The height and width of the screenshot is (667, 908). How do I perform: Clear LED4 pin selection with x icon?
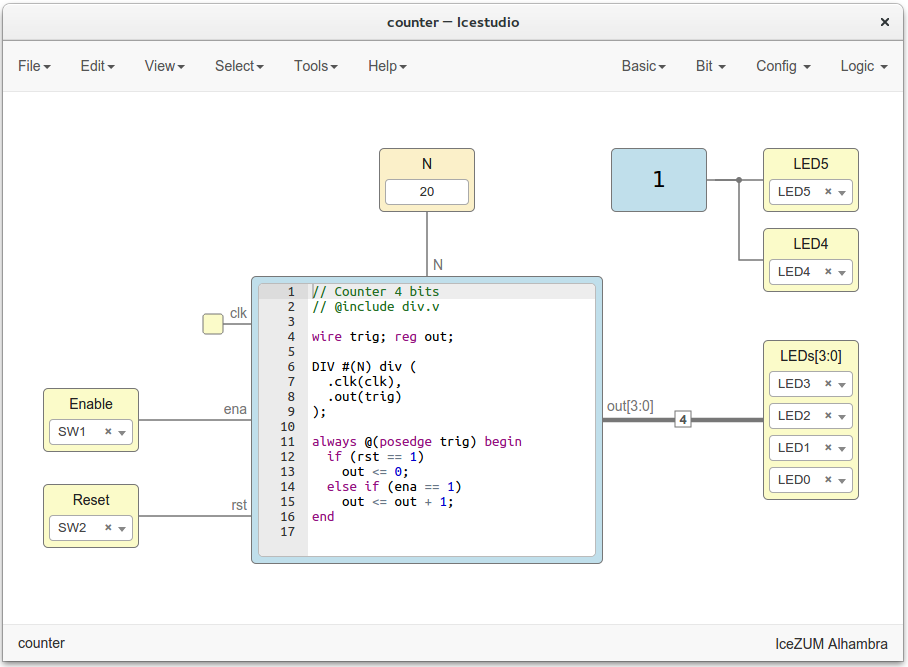point(828,272)
